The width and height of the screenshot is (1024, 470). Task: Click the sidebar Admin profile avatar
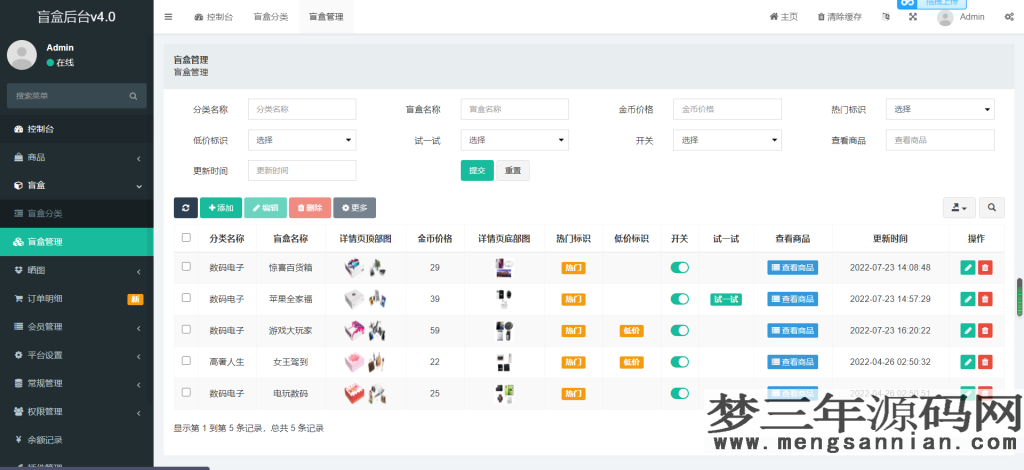coord(22,55)
